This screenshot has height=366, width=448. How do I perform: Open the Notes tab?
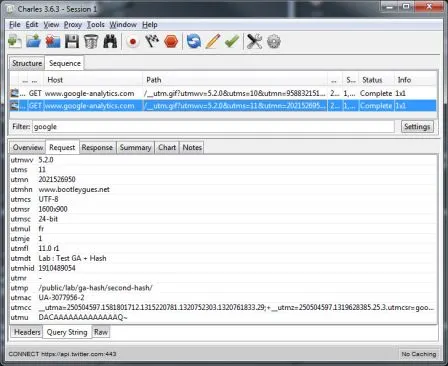pyautogui.click(x=192, y=147)
